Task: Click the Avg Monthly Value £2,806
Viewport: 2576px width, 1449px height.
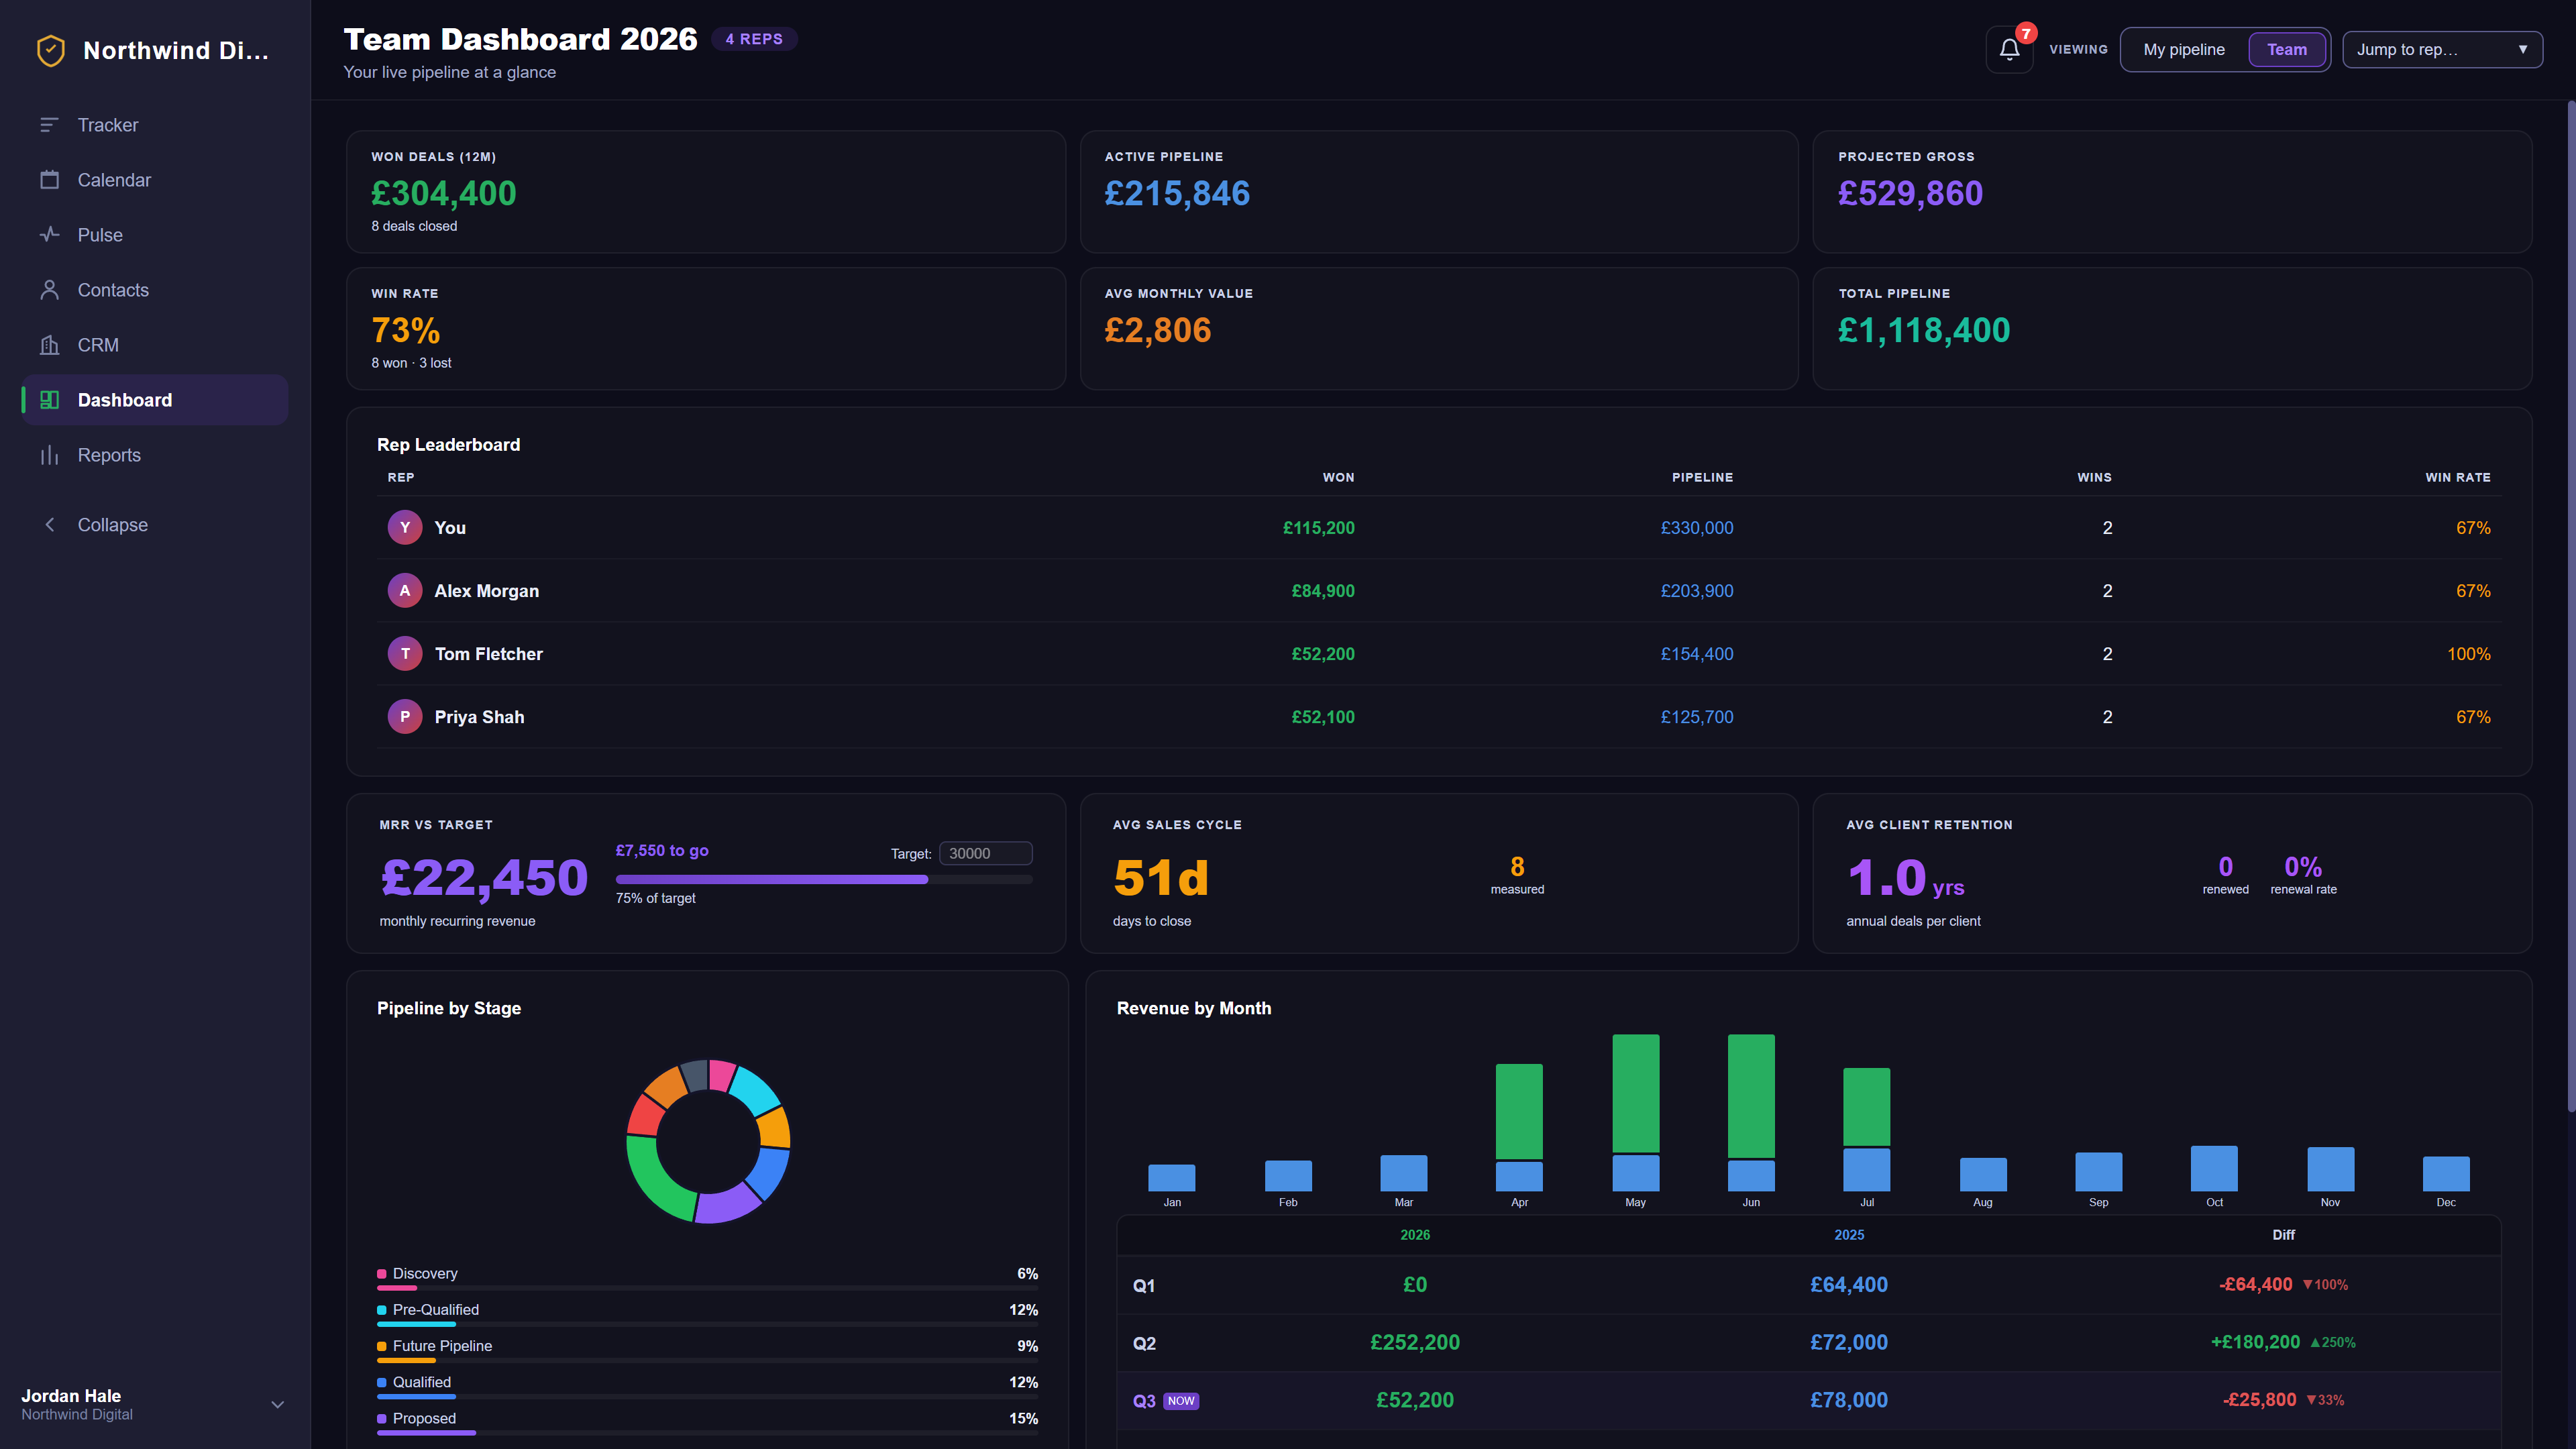Action: [x=1158, y=330]
